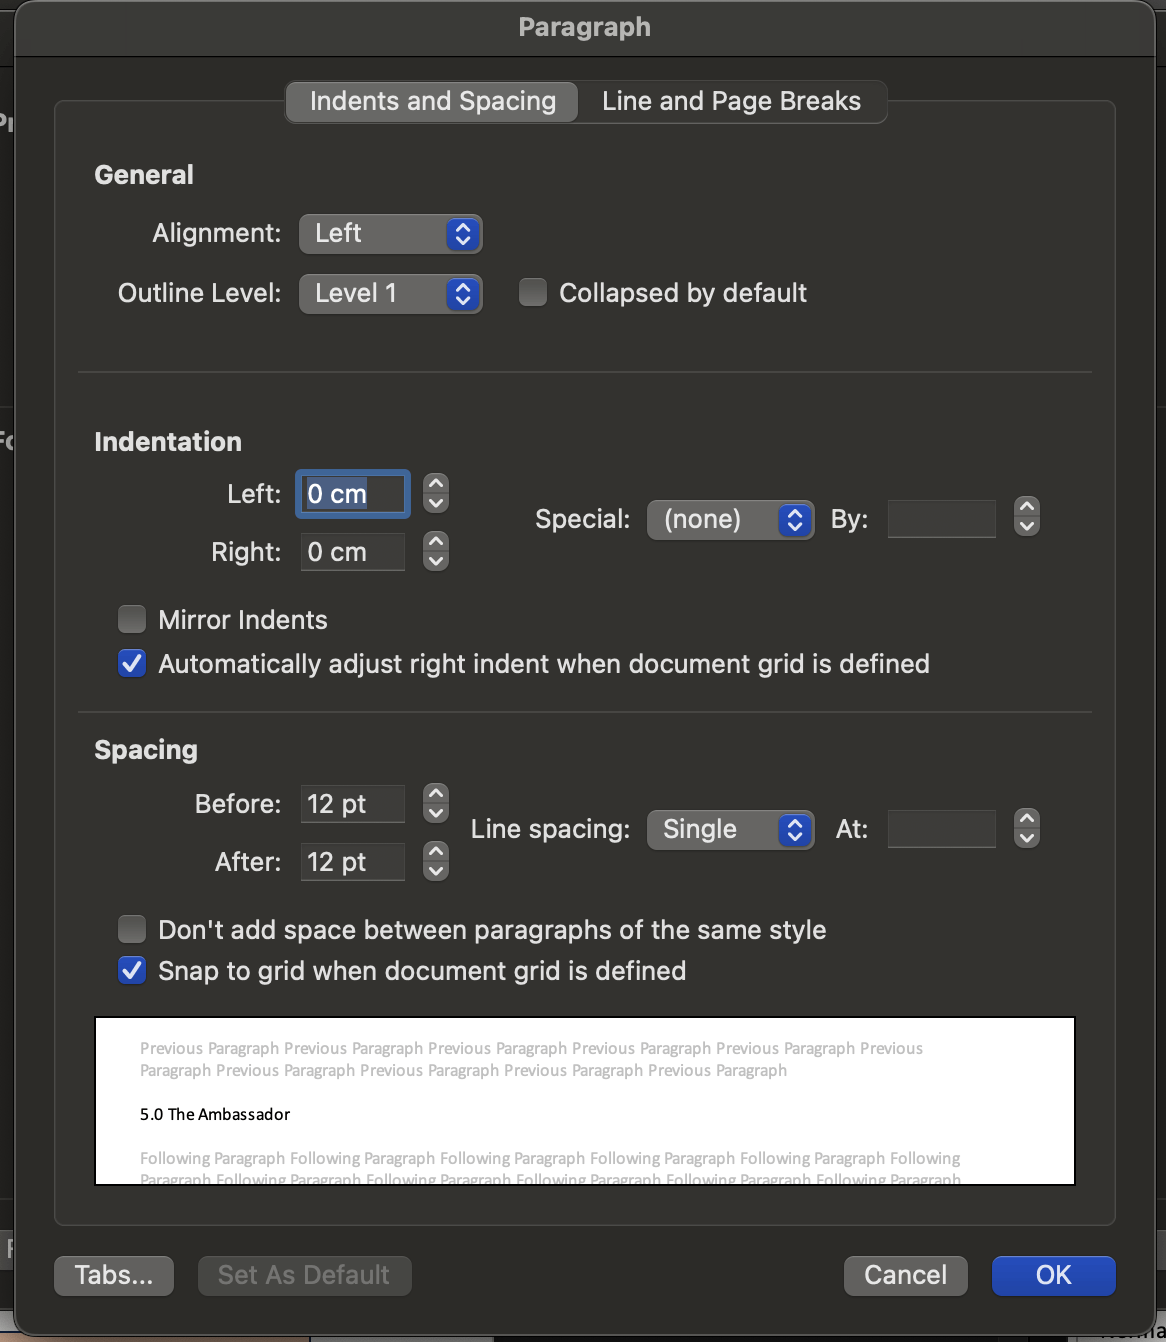Open the Outline Level dropdown
1166x1342 pixels.
point(391,294)
